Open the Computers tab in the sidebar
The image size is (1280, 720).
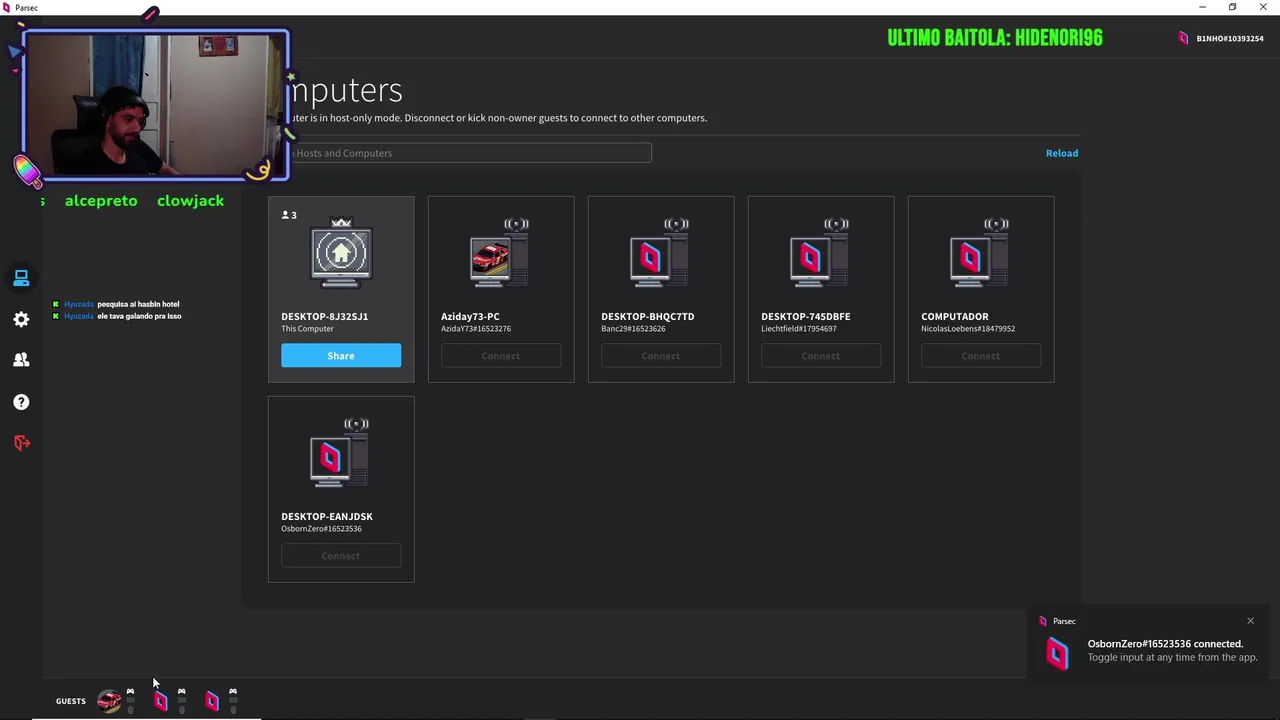point(21,278)
